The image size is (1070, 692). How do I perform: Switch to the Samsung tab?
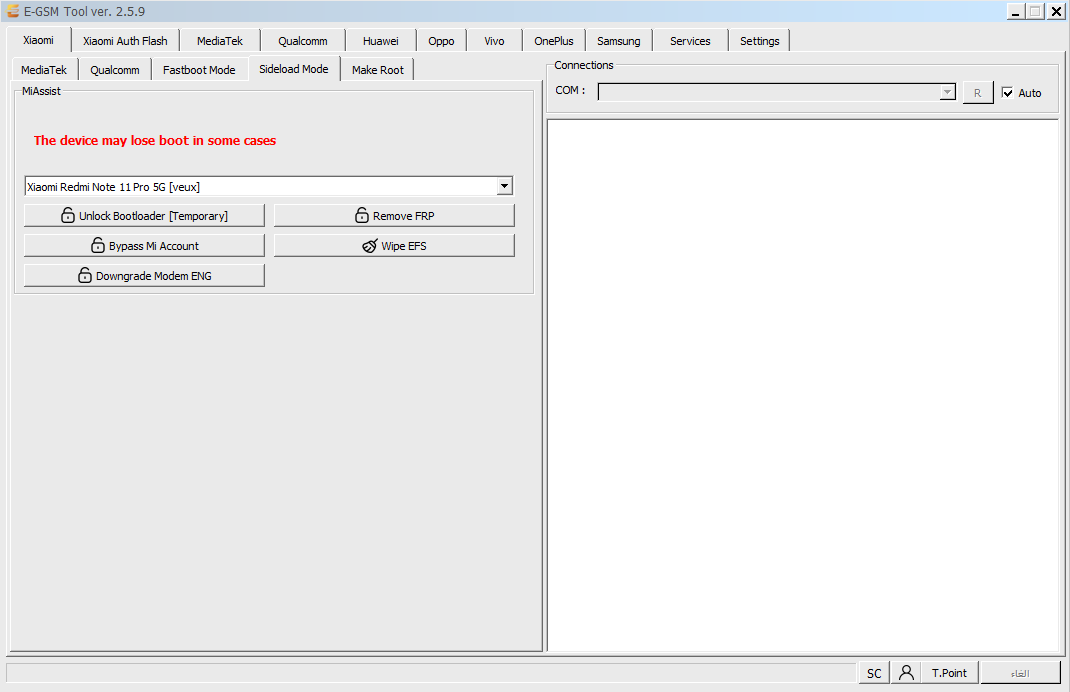coord(618,41)
